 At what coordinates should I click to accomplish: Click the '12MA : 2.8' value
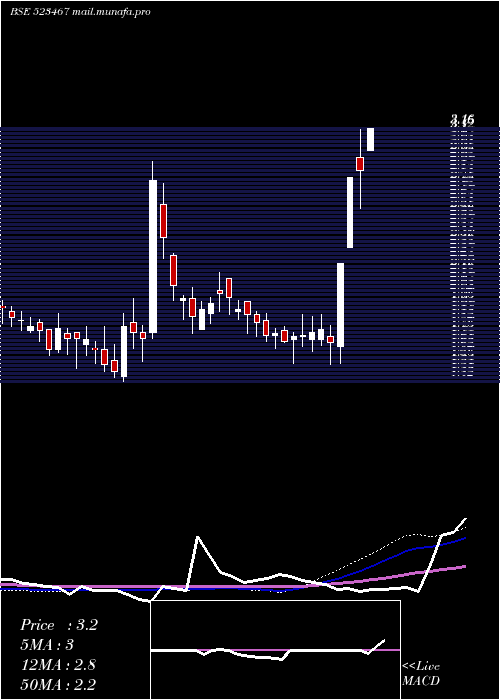pyautogui.click(x=58, y=665)
